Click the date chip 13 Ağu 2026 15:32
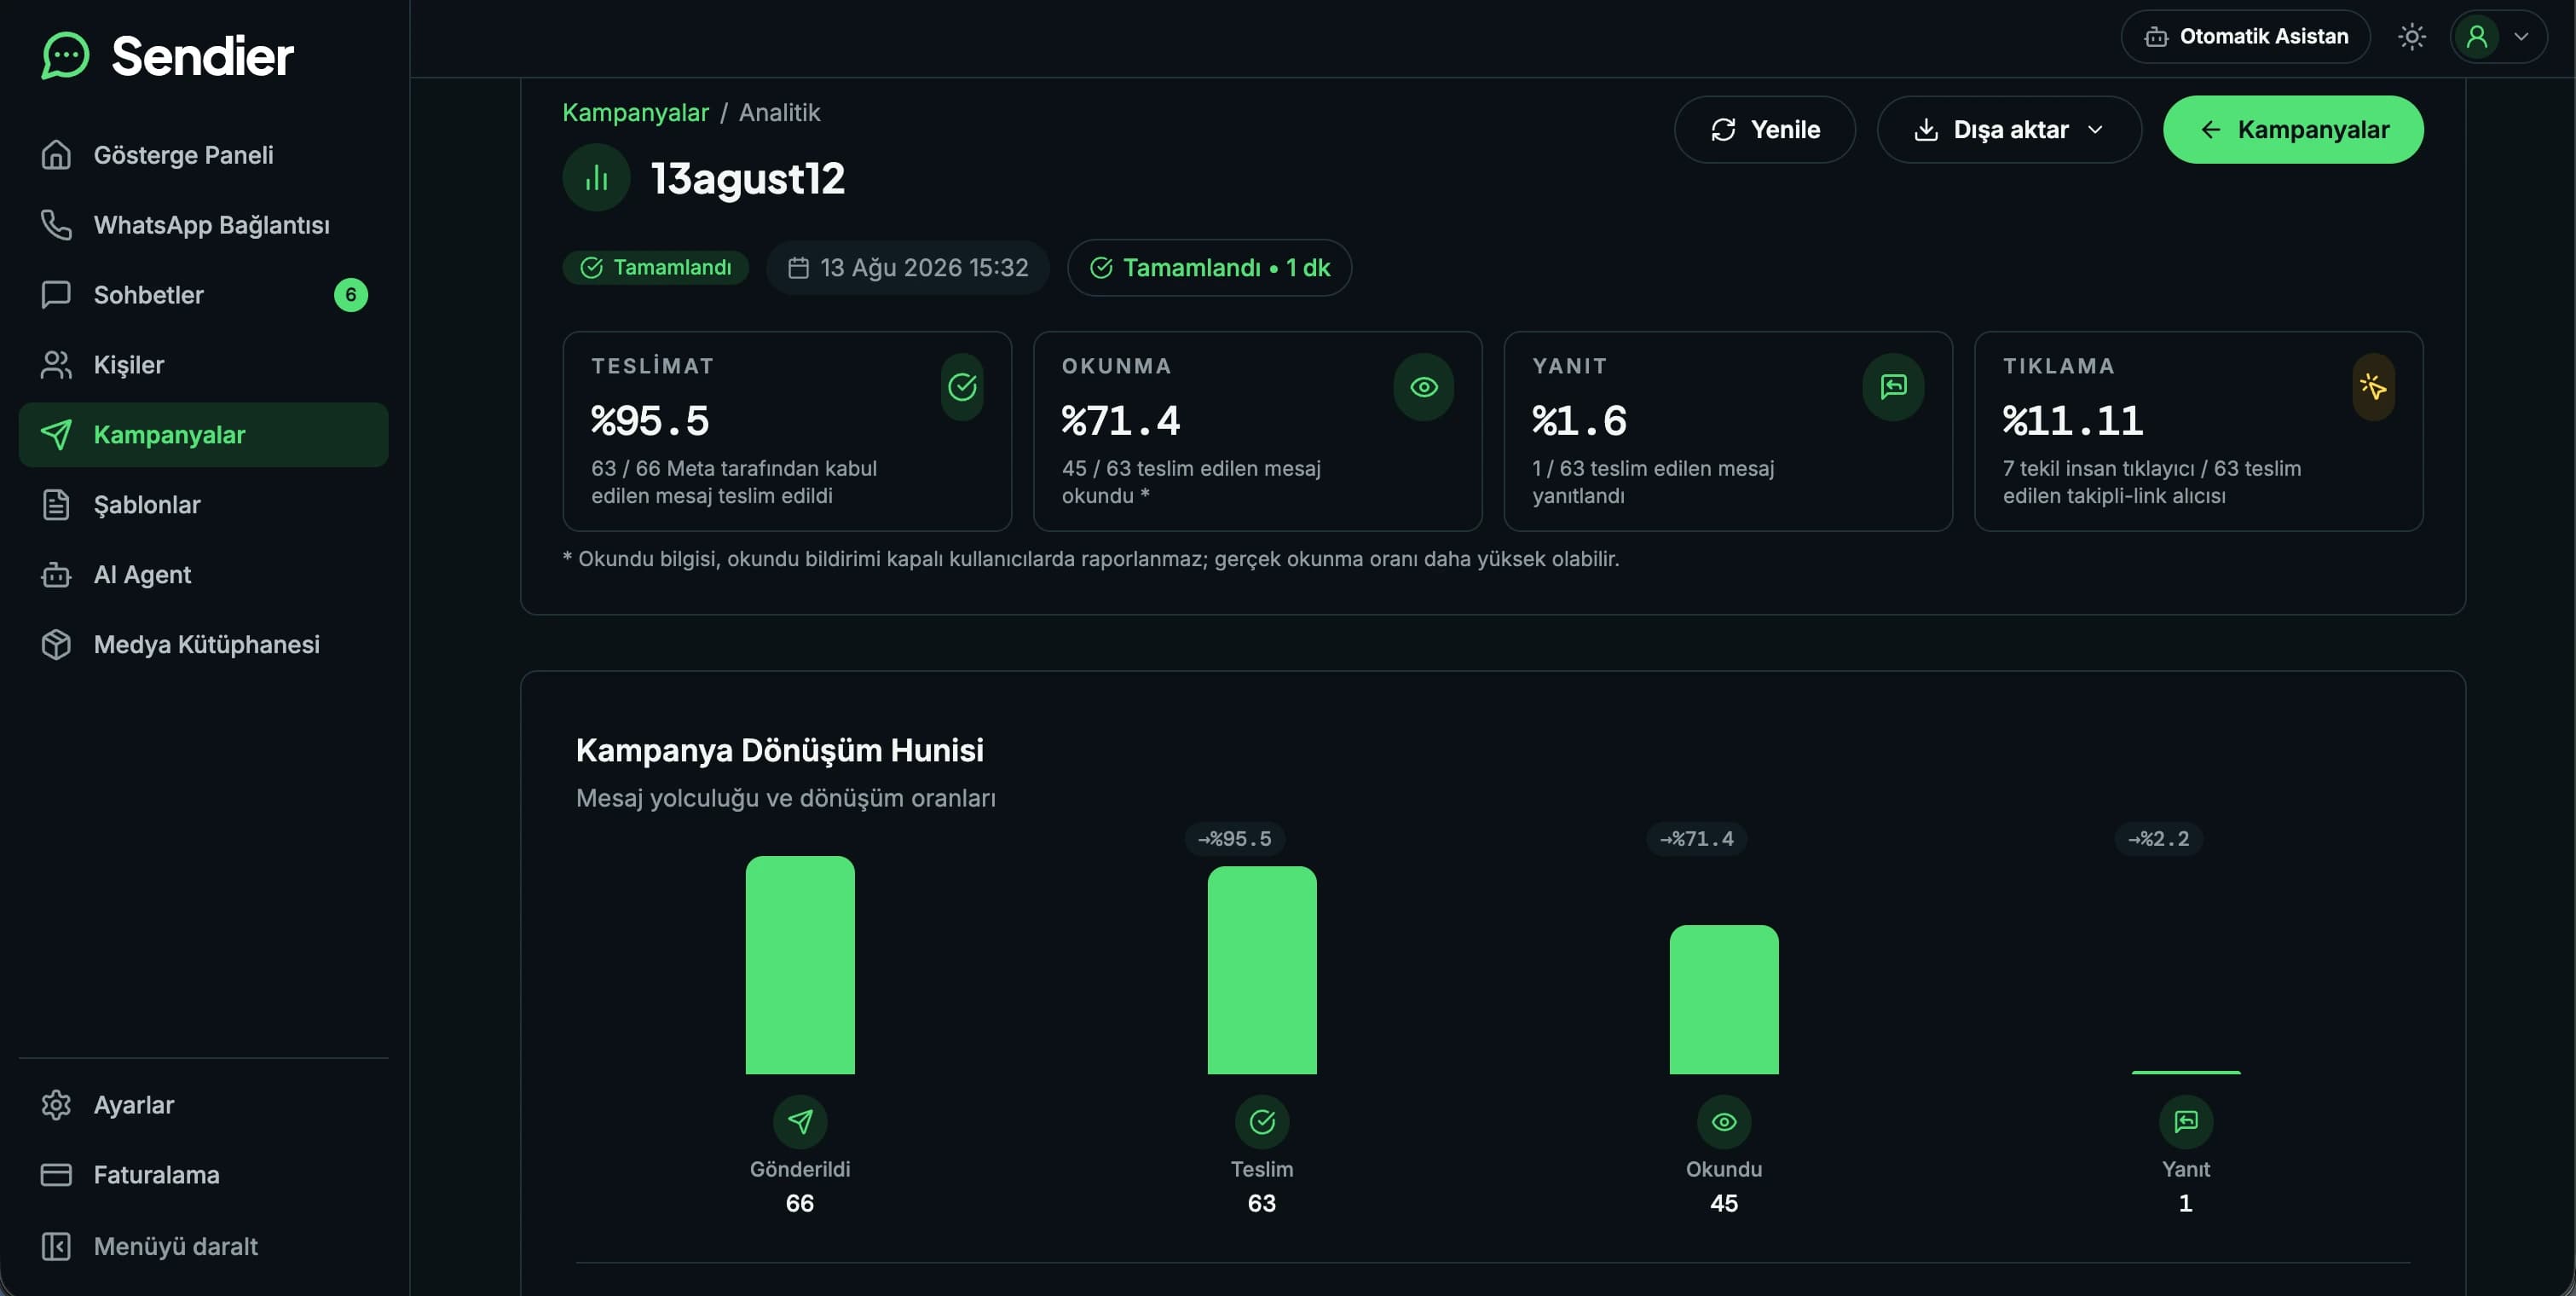 point(907,268)
